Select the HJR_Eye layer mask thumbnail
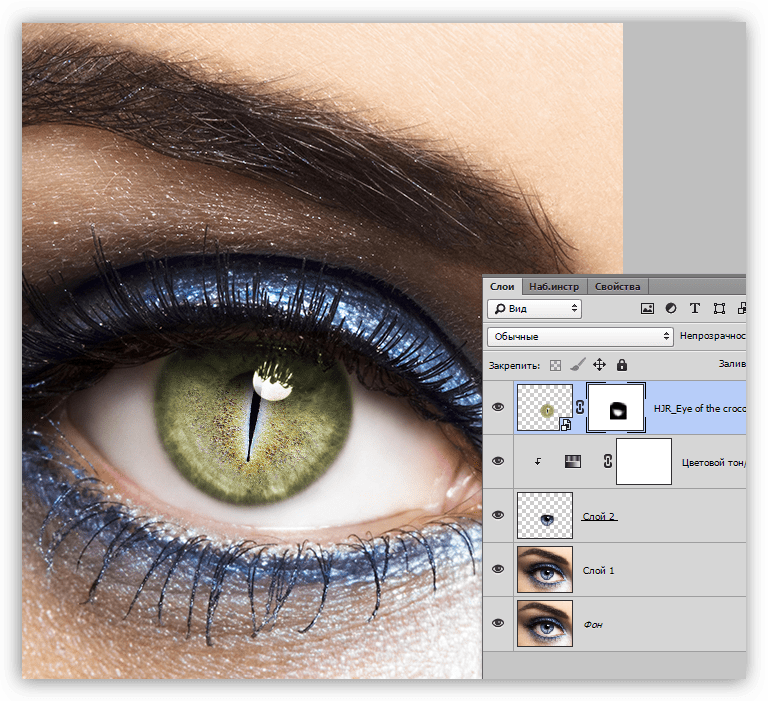 [x=616, y=408]
